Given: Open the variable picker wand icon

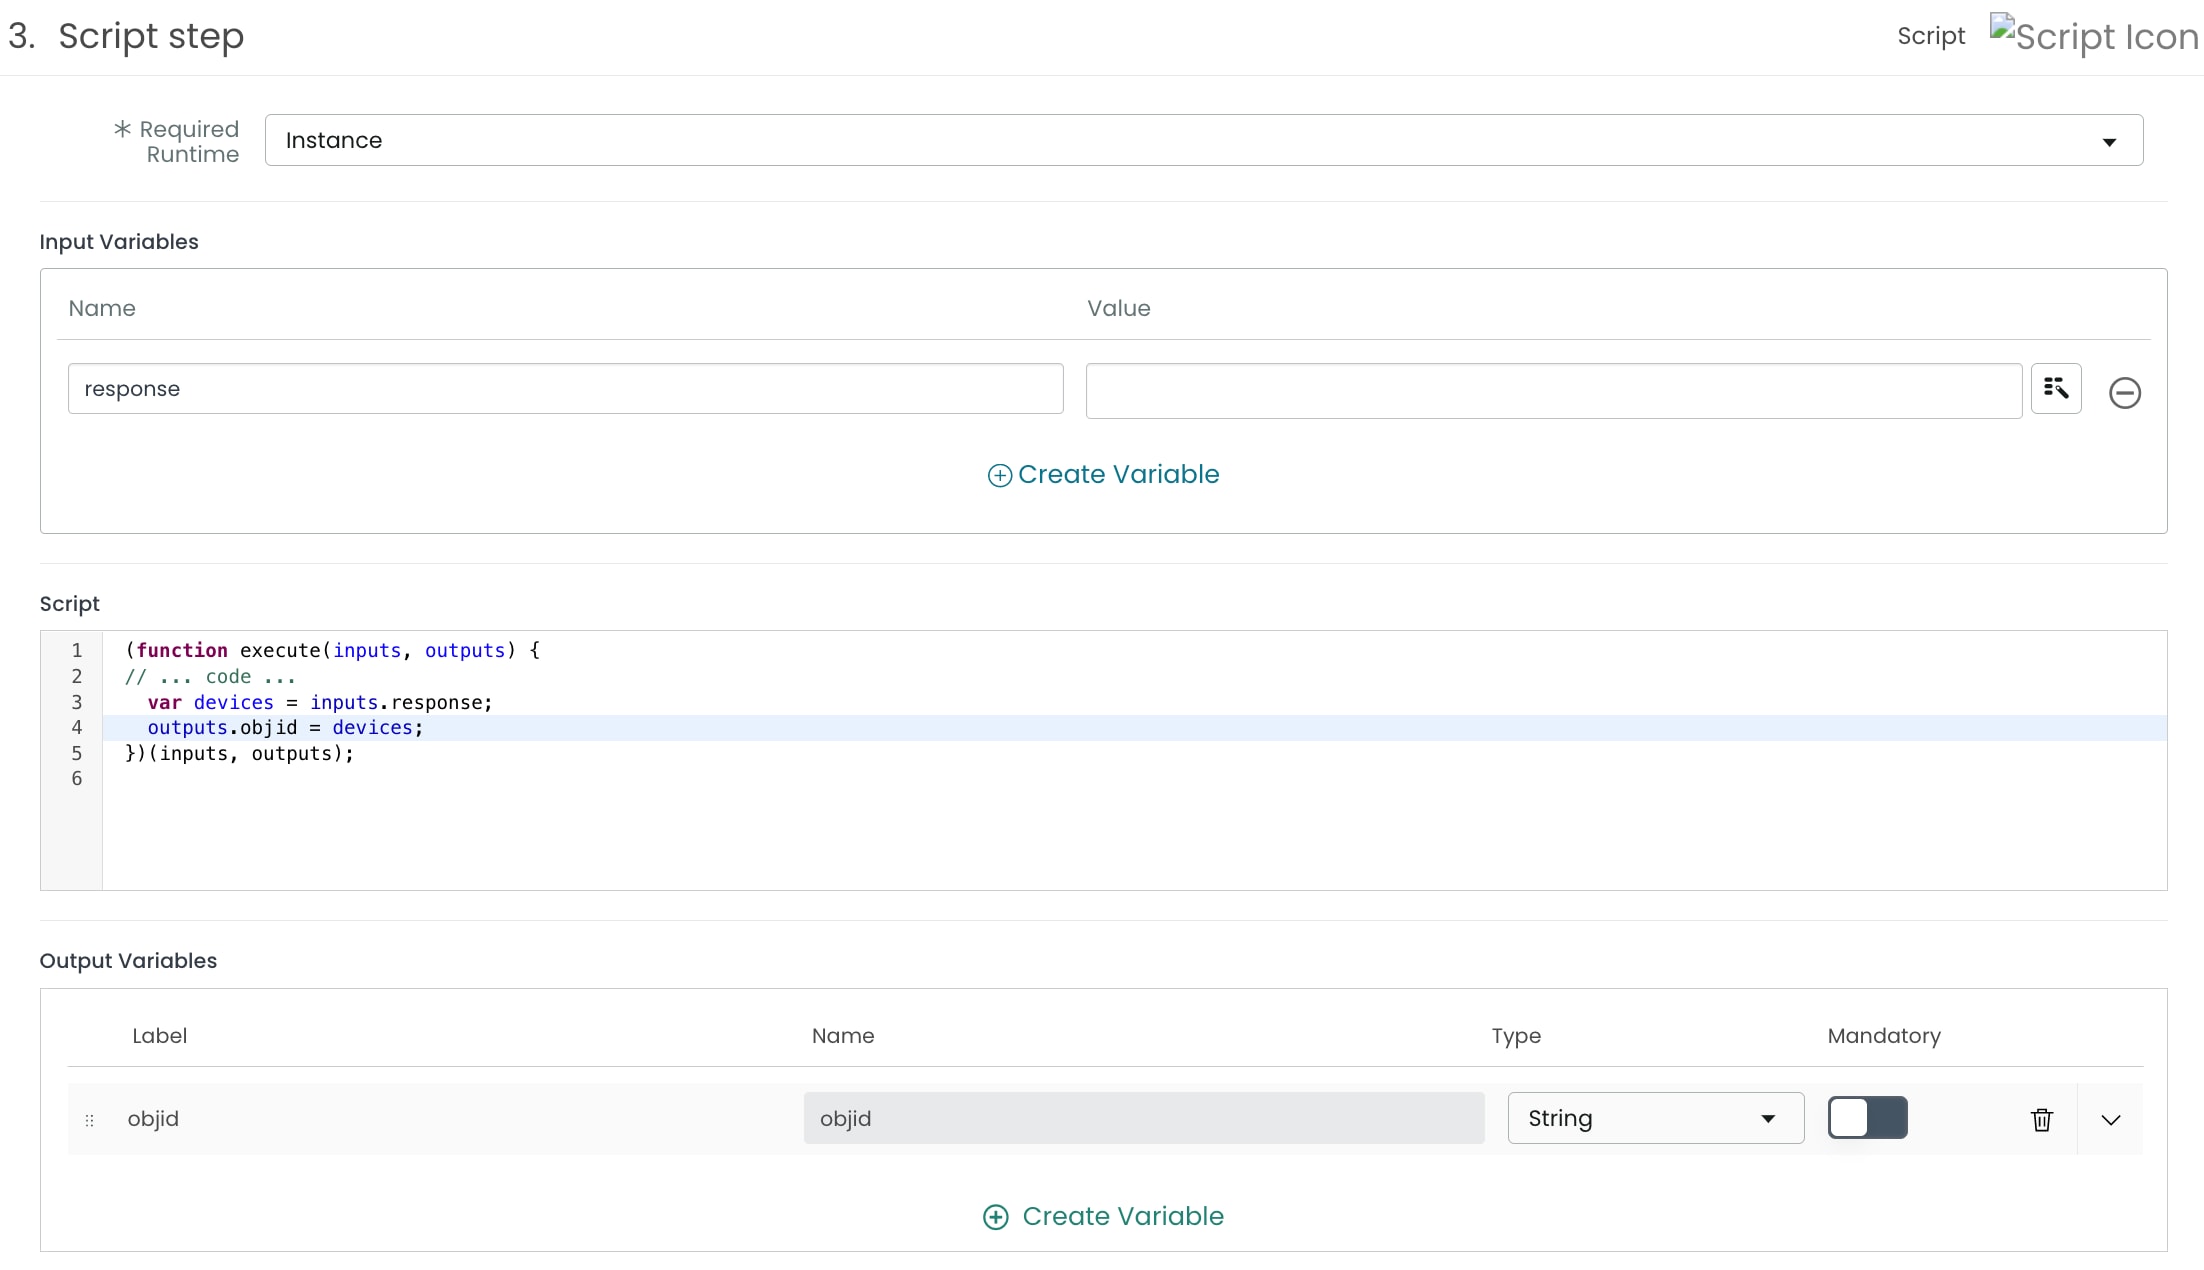Looking at the screenshot, I should [2056, 388].
